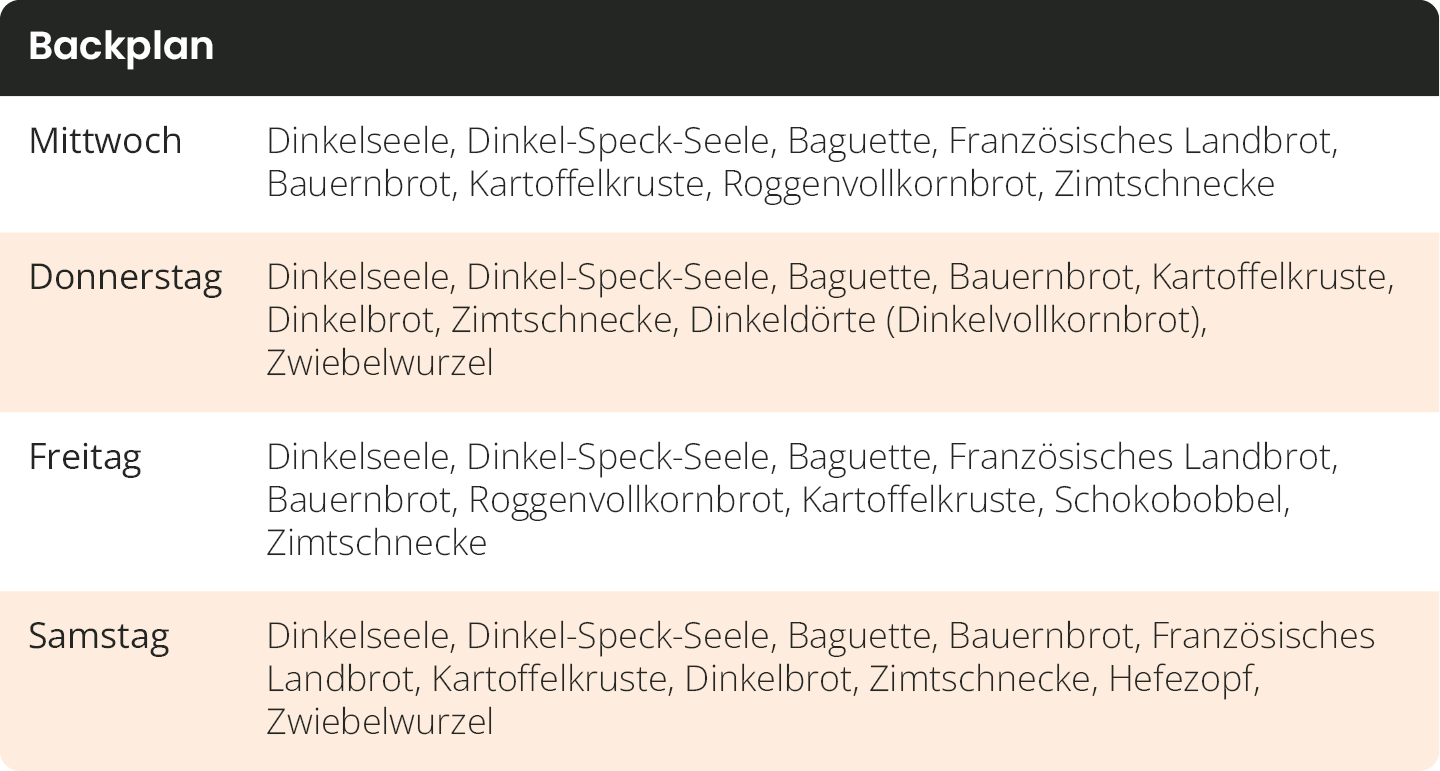Click Zimtschnecke in the Freitag row

point(377,542)
